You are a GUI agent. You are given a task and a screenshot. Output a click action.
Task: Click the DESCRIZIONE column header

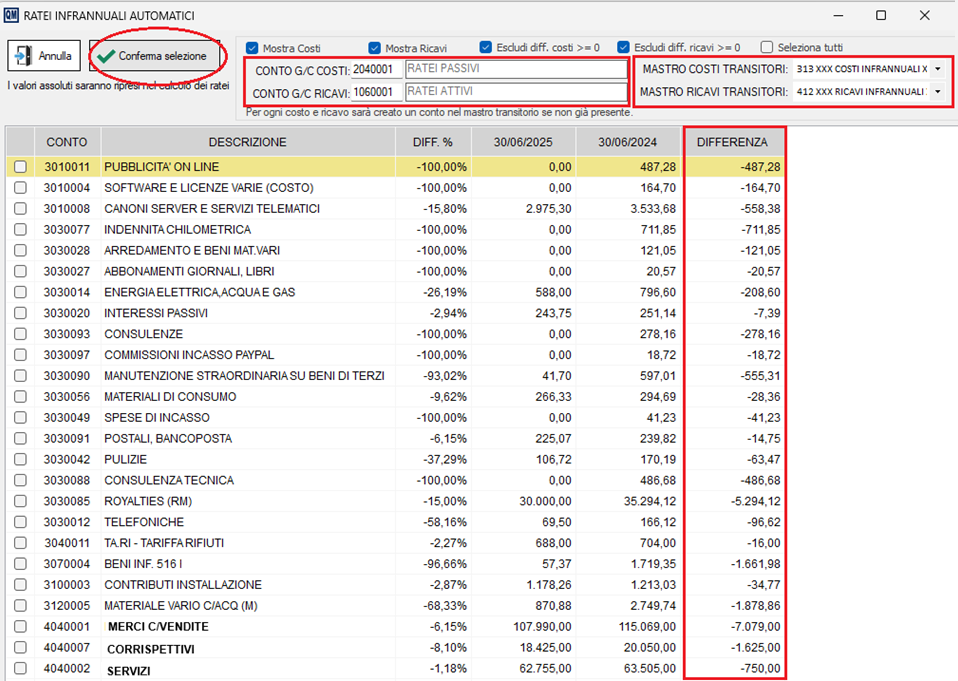247,142
